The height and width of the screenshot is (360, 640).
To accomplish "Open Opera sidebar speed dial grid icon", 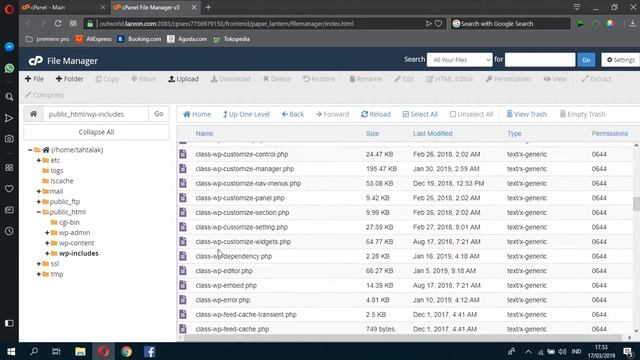I will point(9,168).
